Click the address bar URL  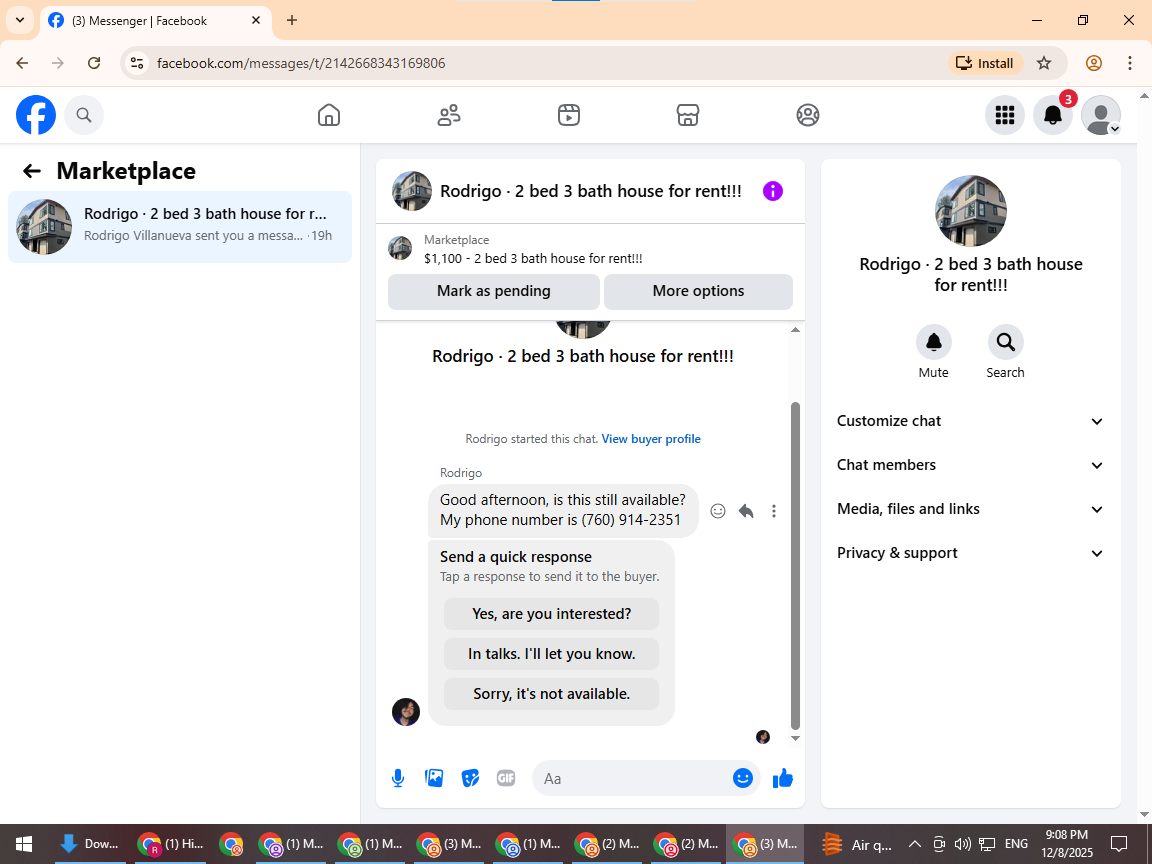[x=300, y=63]
